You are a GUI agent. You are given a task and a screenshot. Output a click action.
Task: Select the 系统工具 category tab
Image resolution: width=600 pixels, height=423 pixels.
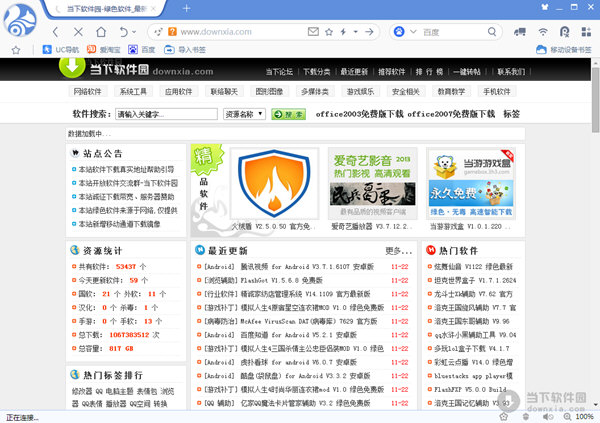pos(133,91)
